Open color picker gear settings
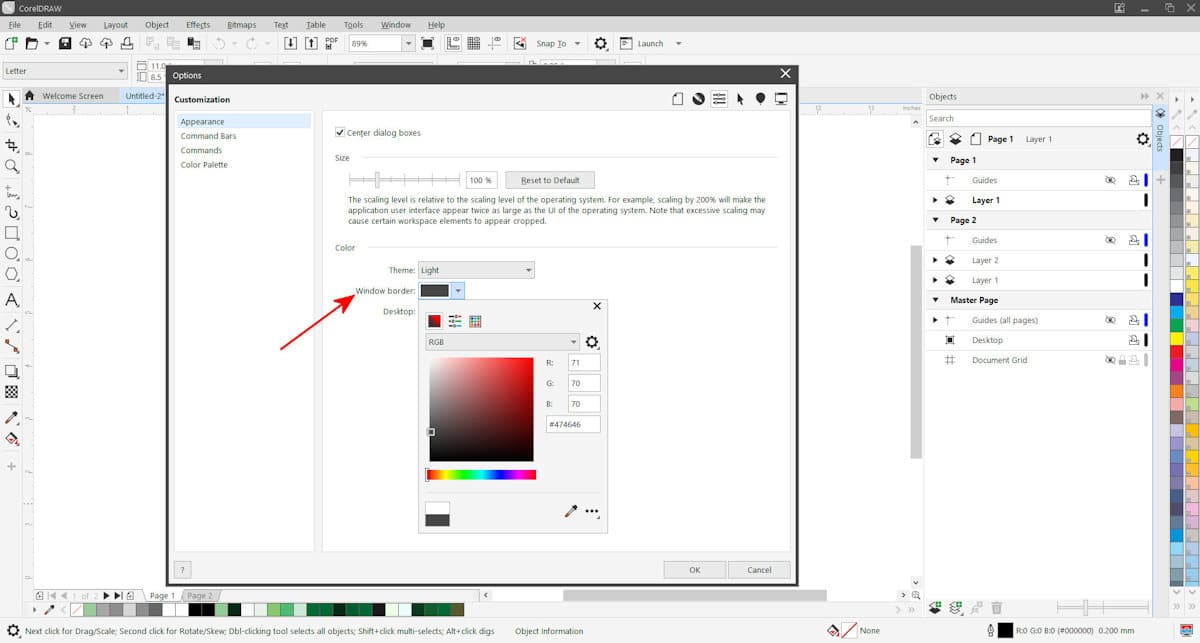The image size is (1200, 643). click(592, 342)
